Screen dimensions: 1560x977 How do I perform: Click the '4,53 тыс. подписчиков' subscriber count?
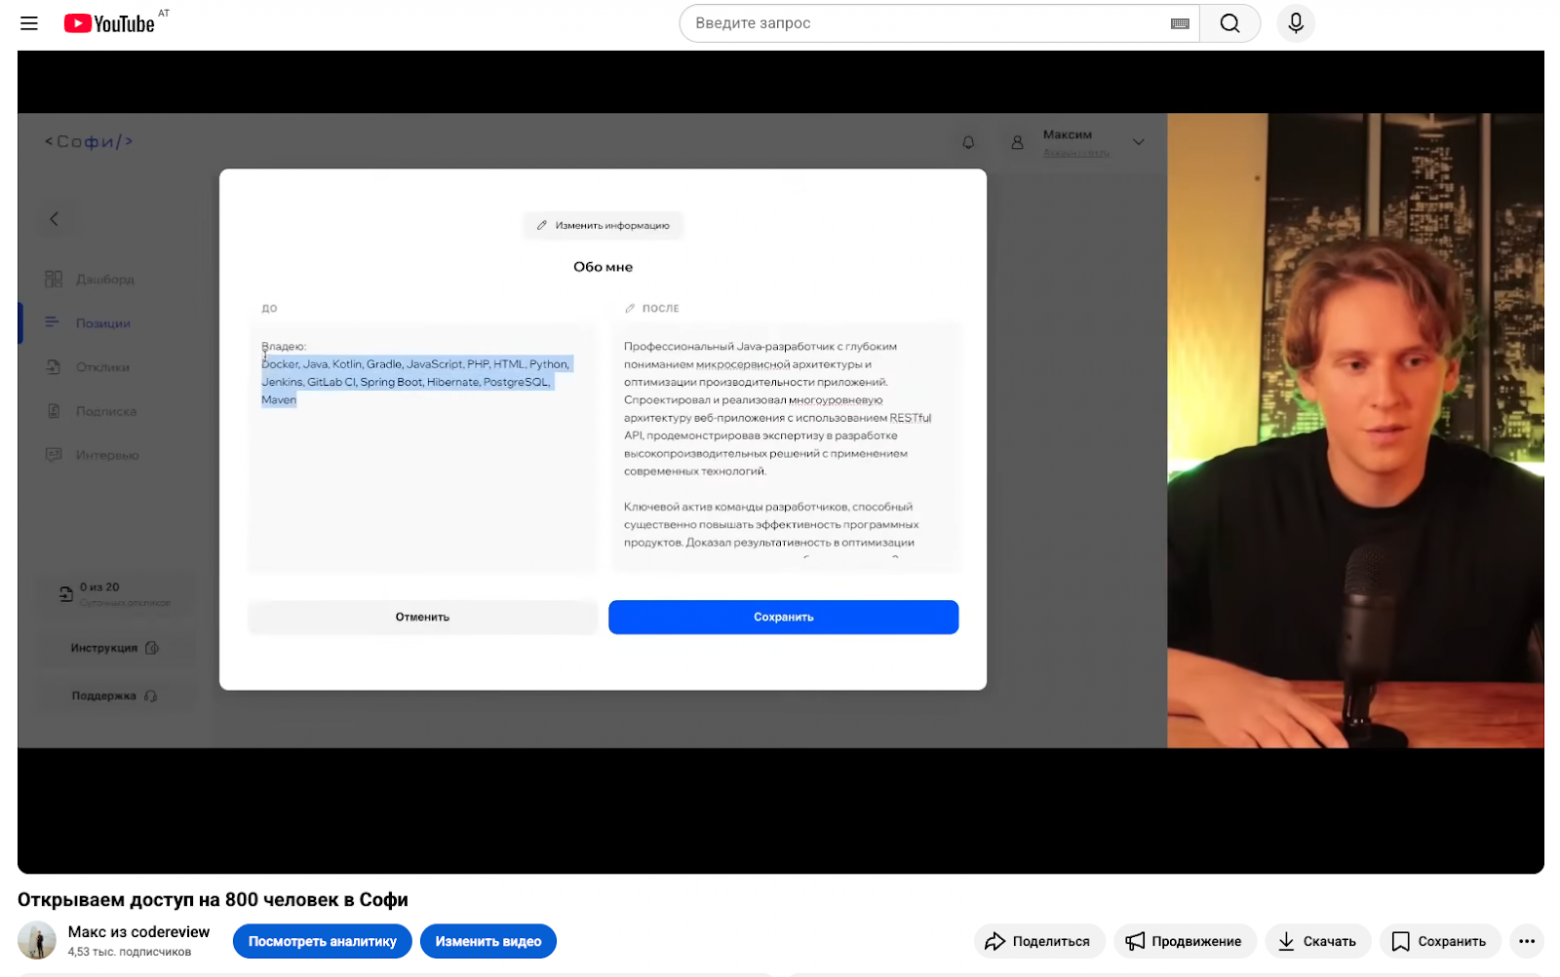129,952
